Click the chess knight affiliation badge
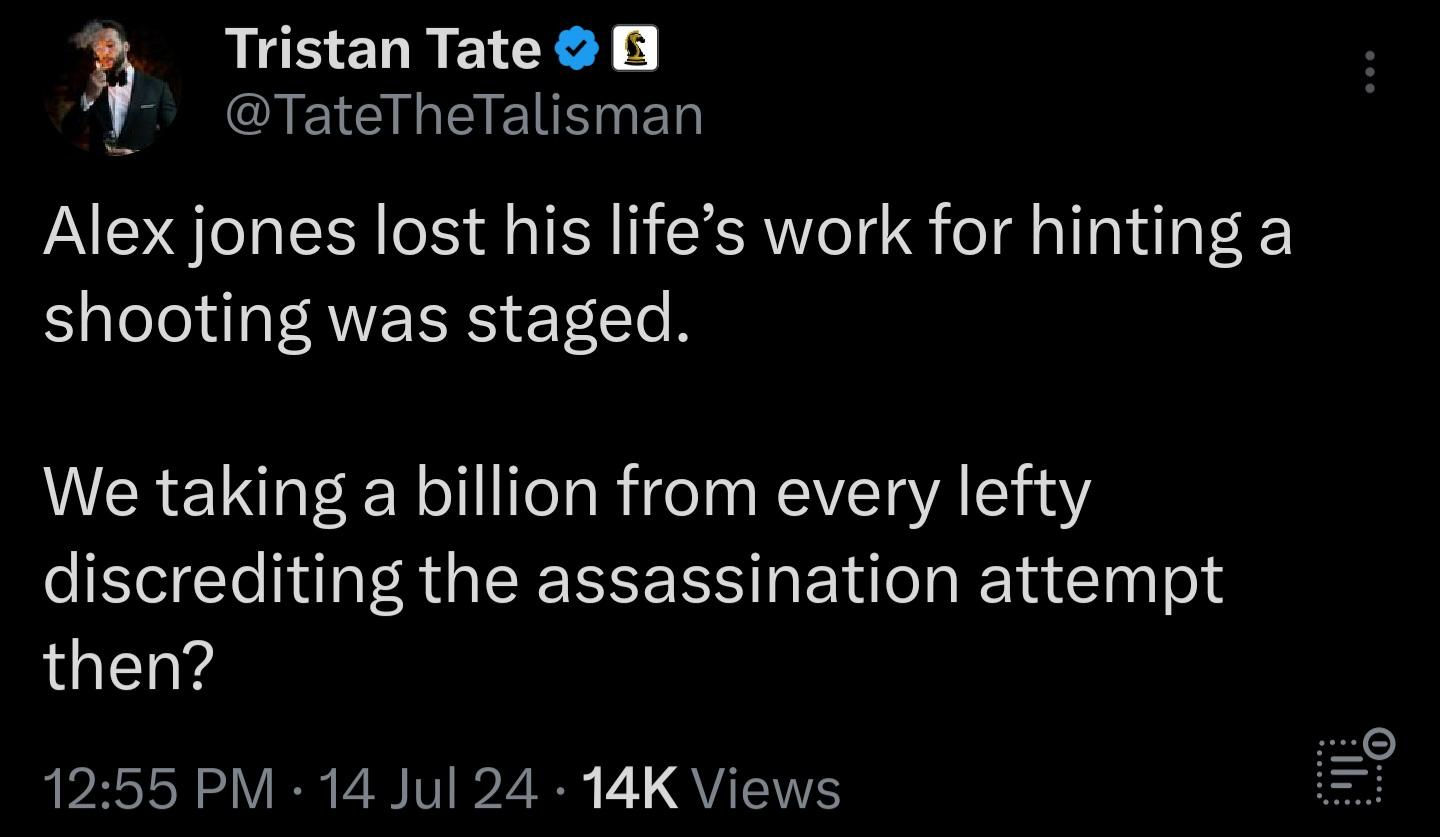1440x837 pixels. pos(633,50)
